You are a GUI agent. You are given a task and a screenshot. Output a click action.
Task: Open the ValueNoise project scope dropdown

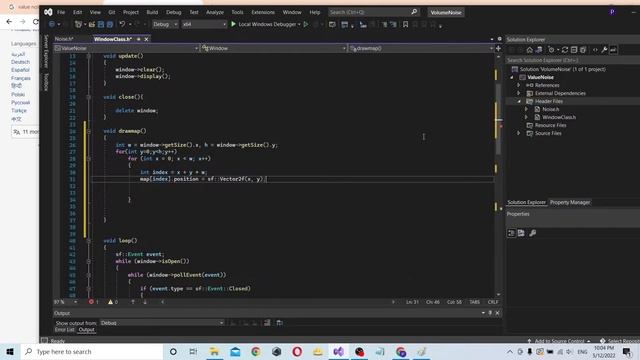tap(126, 48)
